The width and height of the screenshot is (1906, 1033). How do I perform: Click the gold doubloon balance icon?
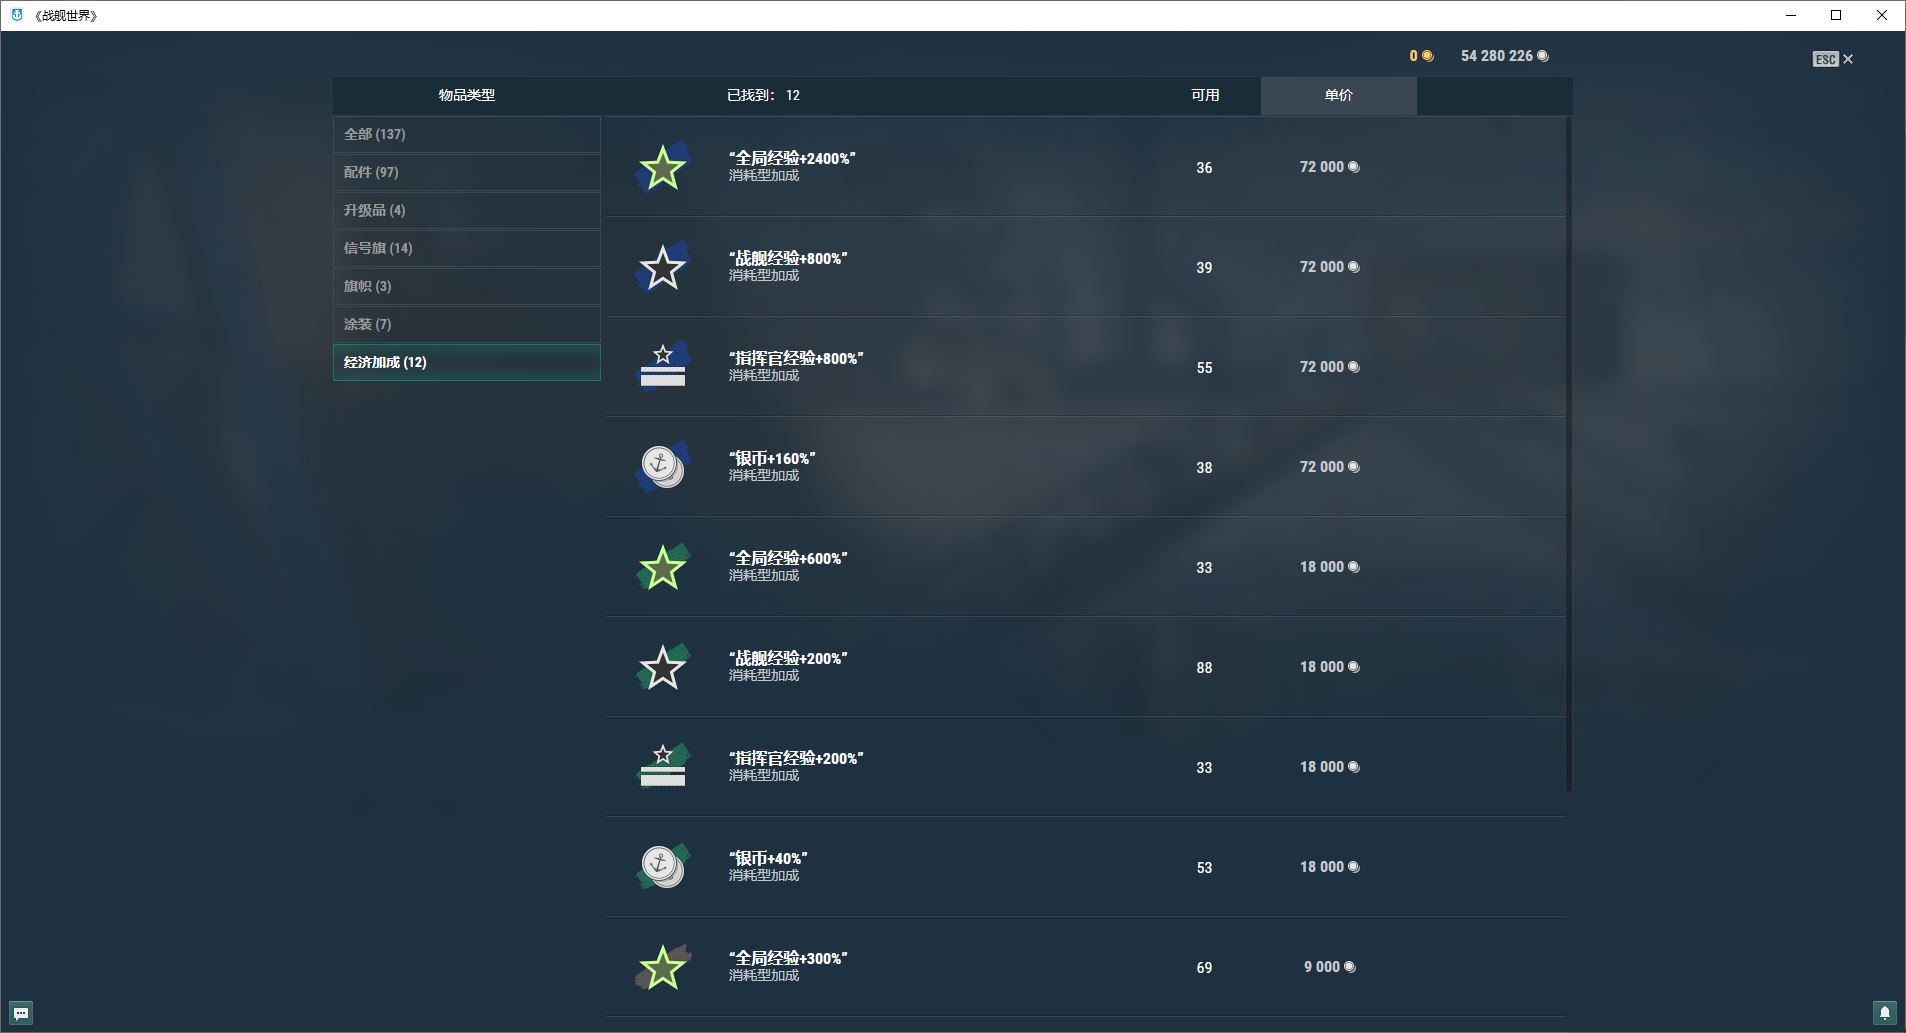(1427, 56)
